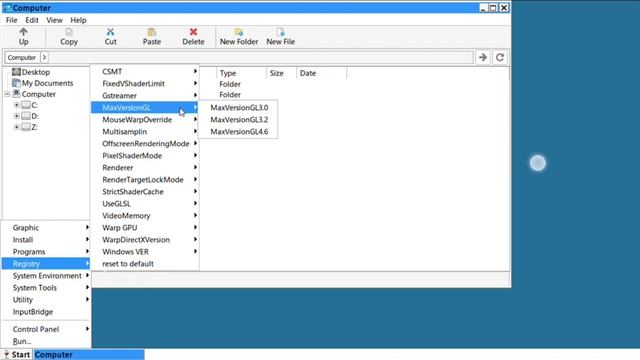The height and width of the screenshot is (360, 640).
Task: Collapse the Computer tree node
Action: (x=7, y=94)
